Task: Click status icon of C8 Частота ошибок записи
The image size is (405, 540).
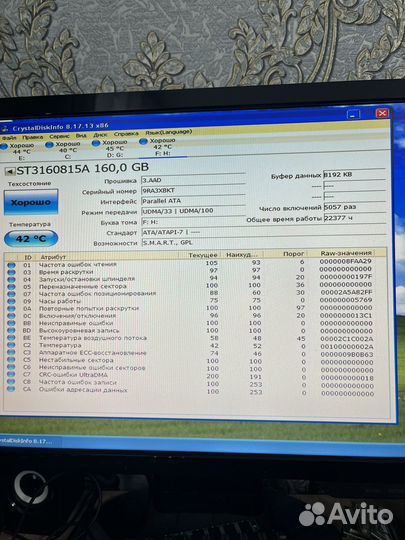Action: coord(11,382)
